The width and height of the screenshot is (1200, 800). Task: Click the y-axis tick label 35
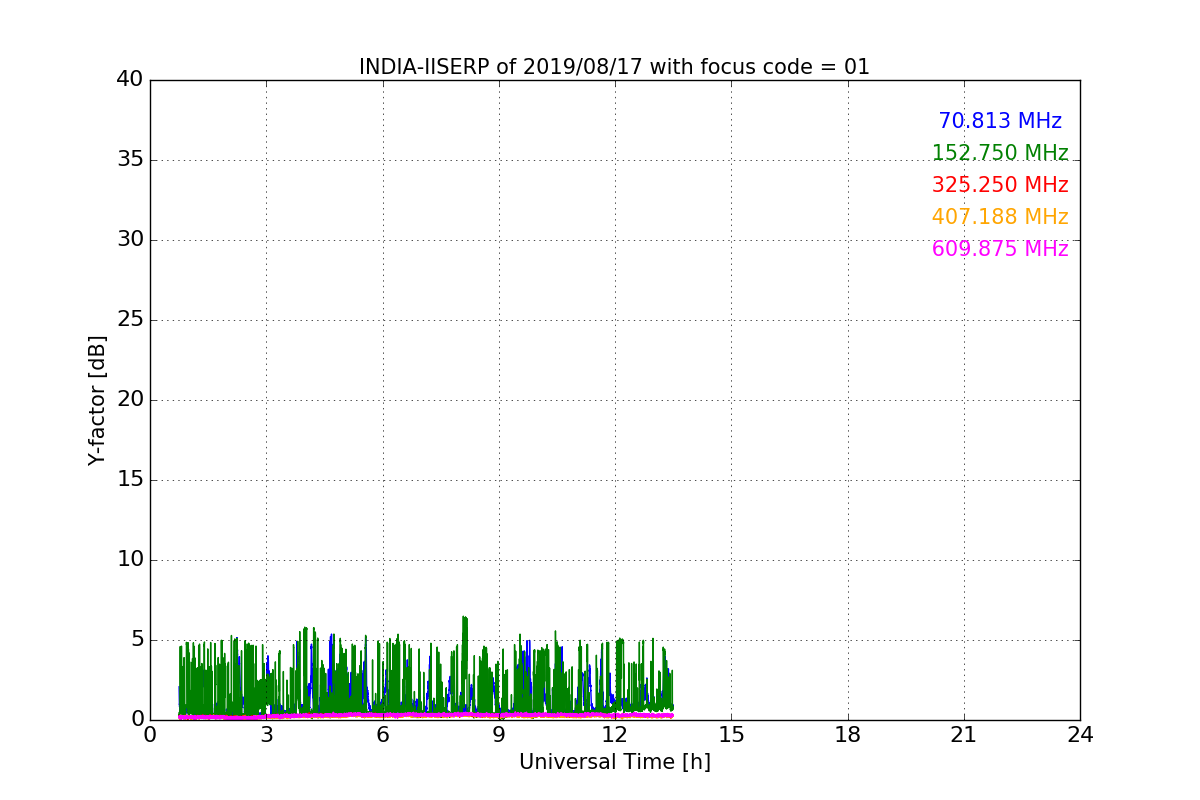pos(130,160)
